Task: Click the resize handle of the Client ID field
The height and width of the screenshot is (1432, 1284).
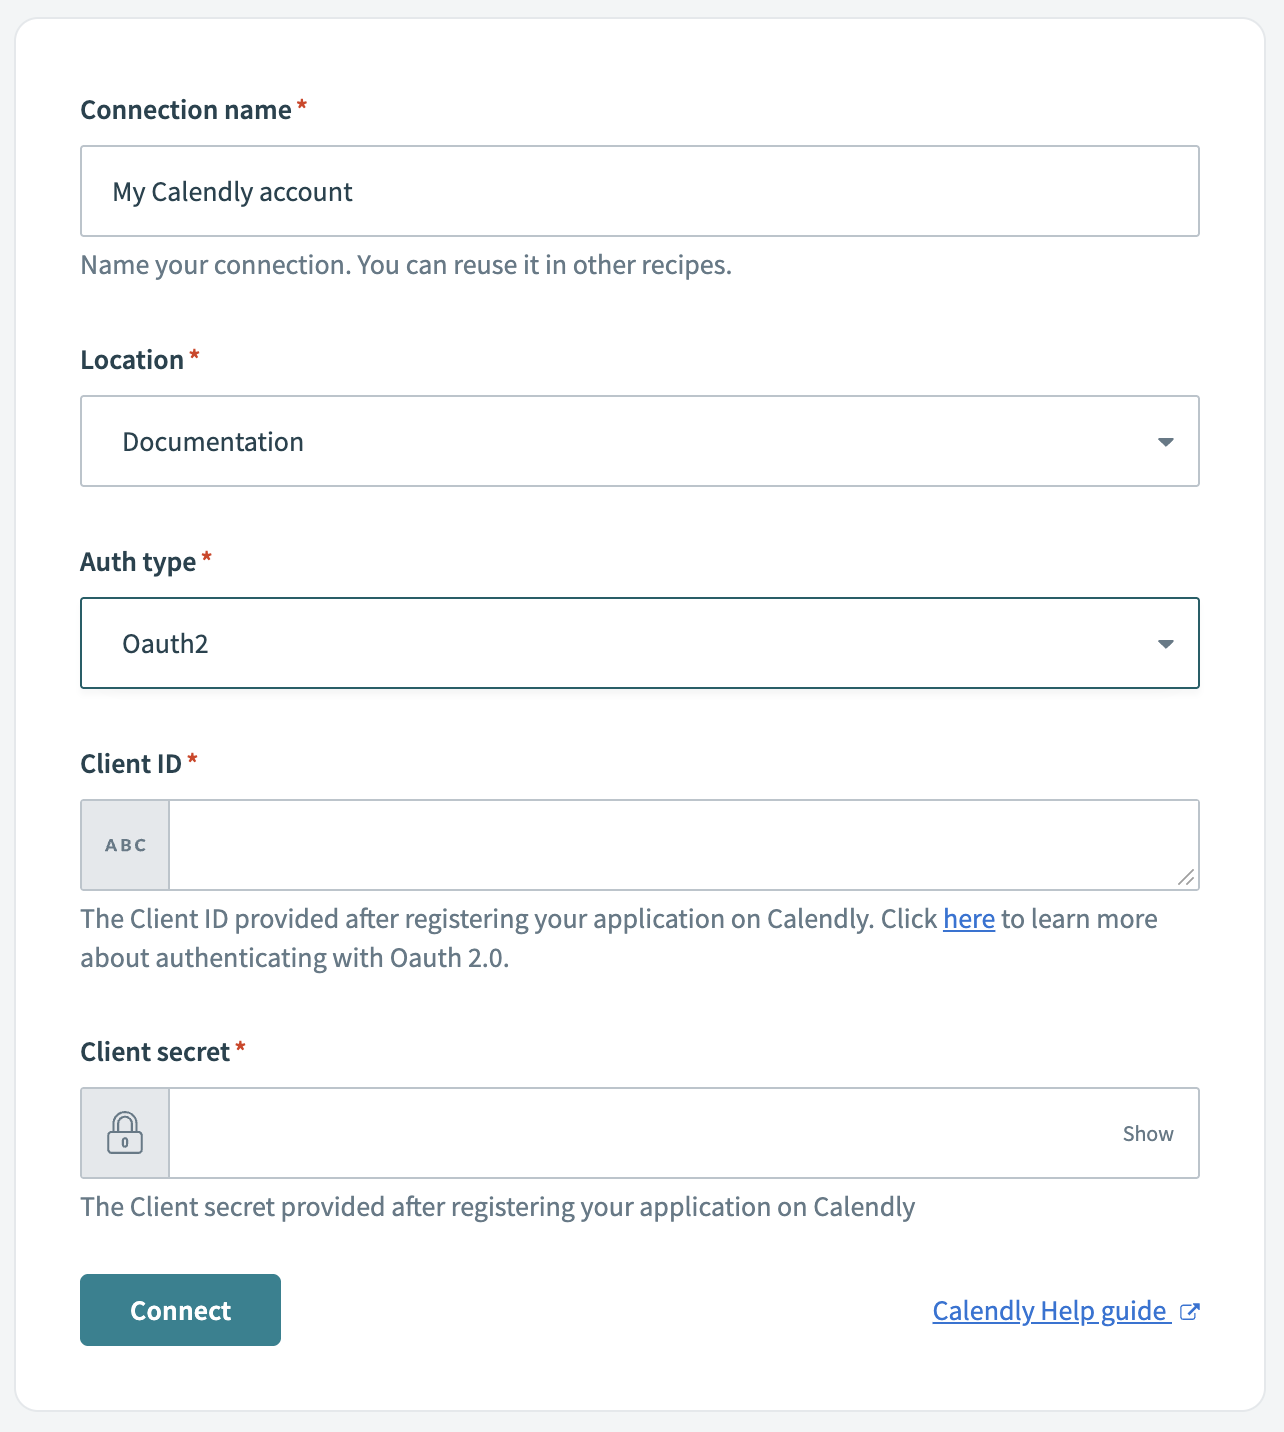Action: coord(1186,878)
